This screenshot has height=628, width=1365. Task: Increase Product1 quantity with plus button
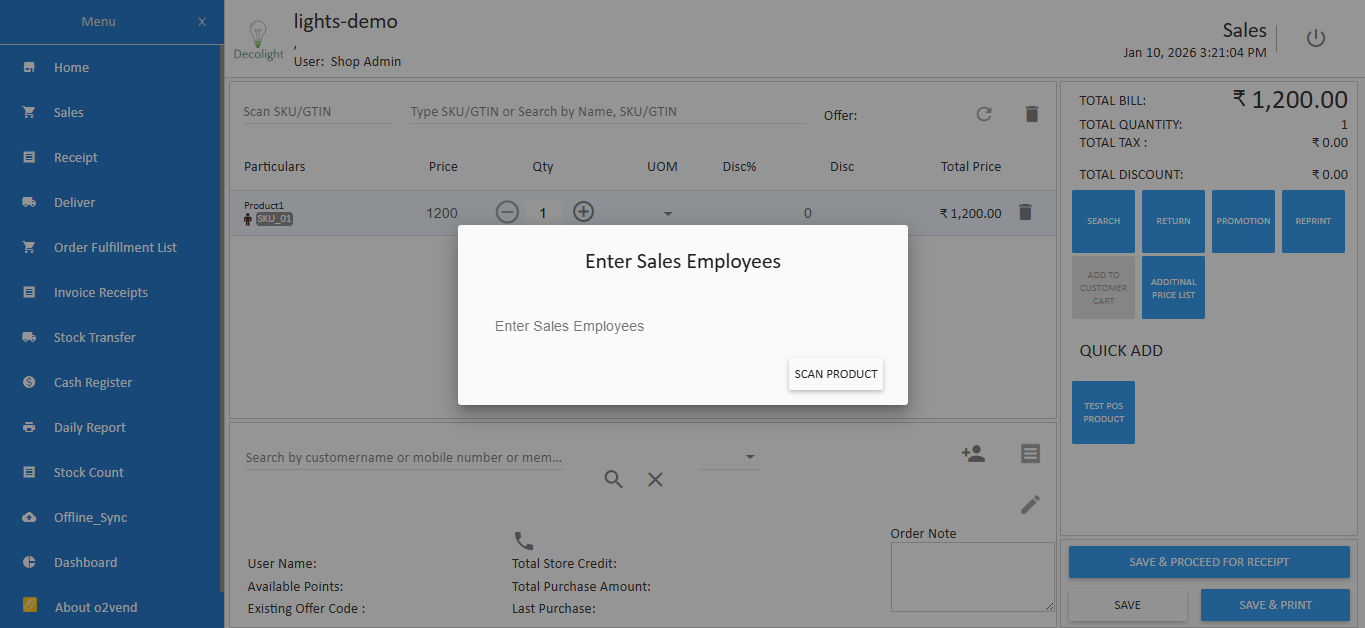pyautogui.click(x=583, y=212)
